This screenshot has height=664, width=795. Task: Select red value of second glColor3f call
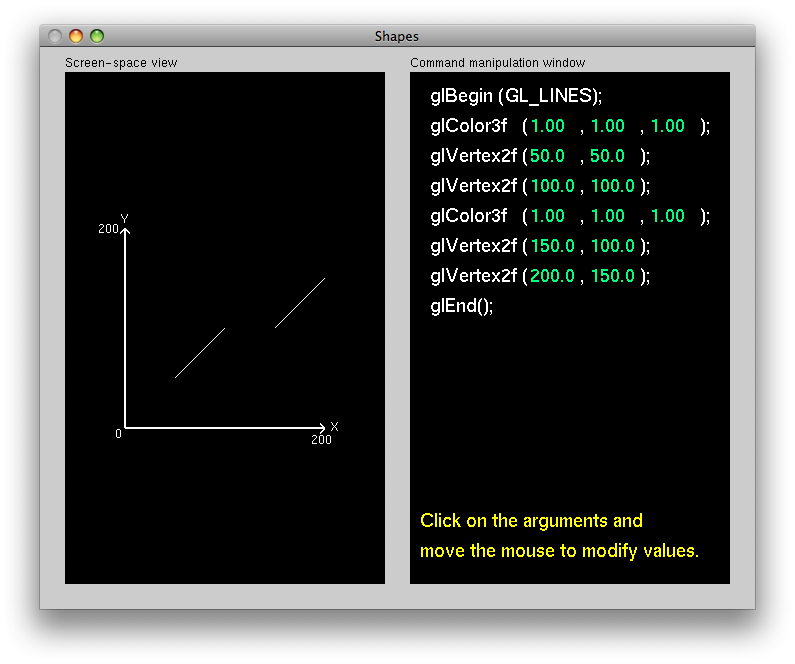pos(547,216)
